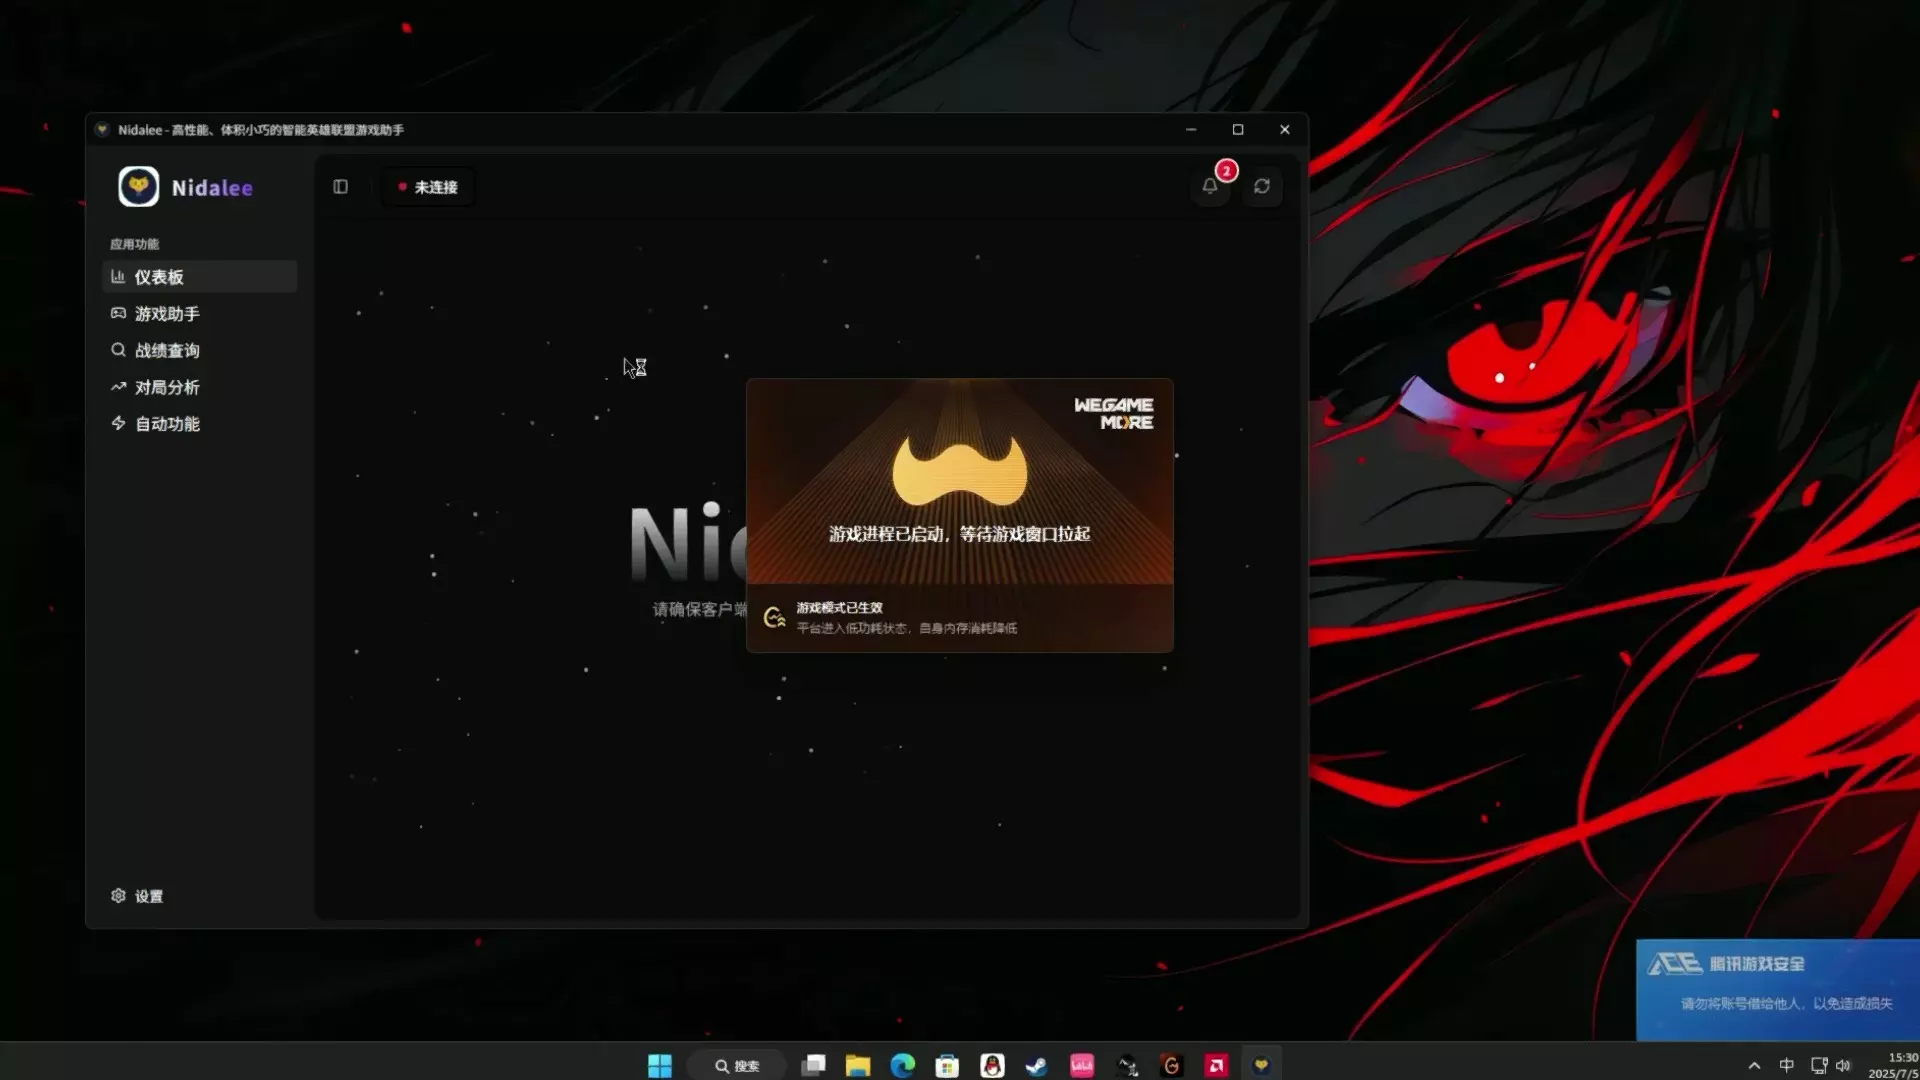Screen dimensions: 1920x1080
Task: Open the notifications bell icon
Action: 1210,187
